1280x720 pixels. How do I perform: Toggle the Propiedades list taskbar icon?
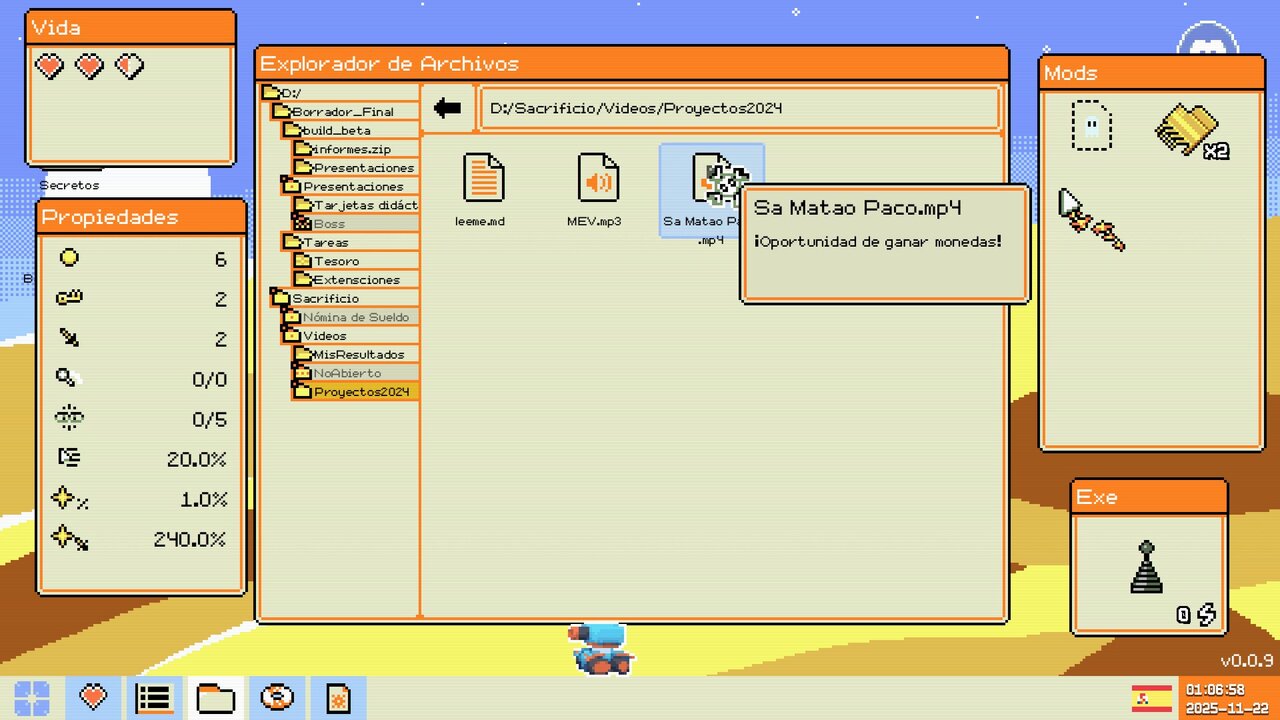tap(154, 696)
